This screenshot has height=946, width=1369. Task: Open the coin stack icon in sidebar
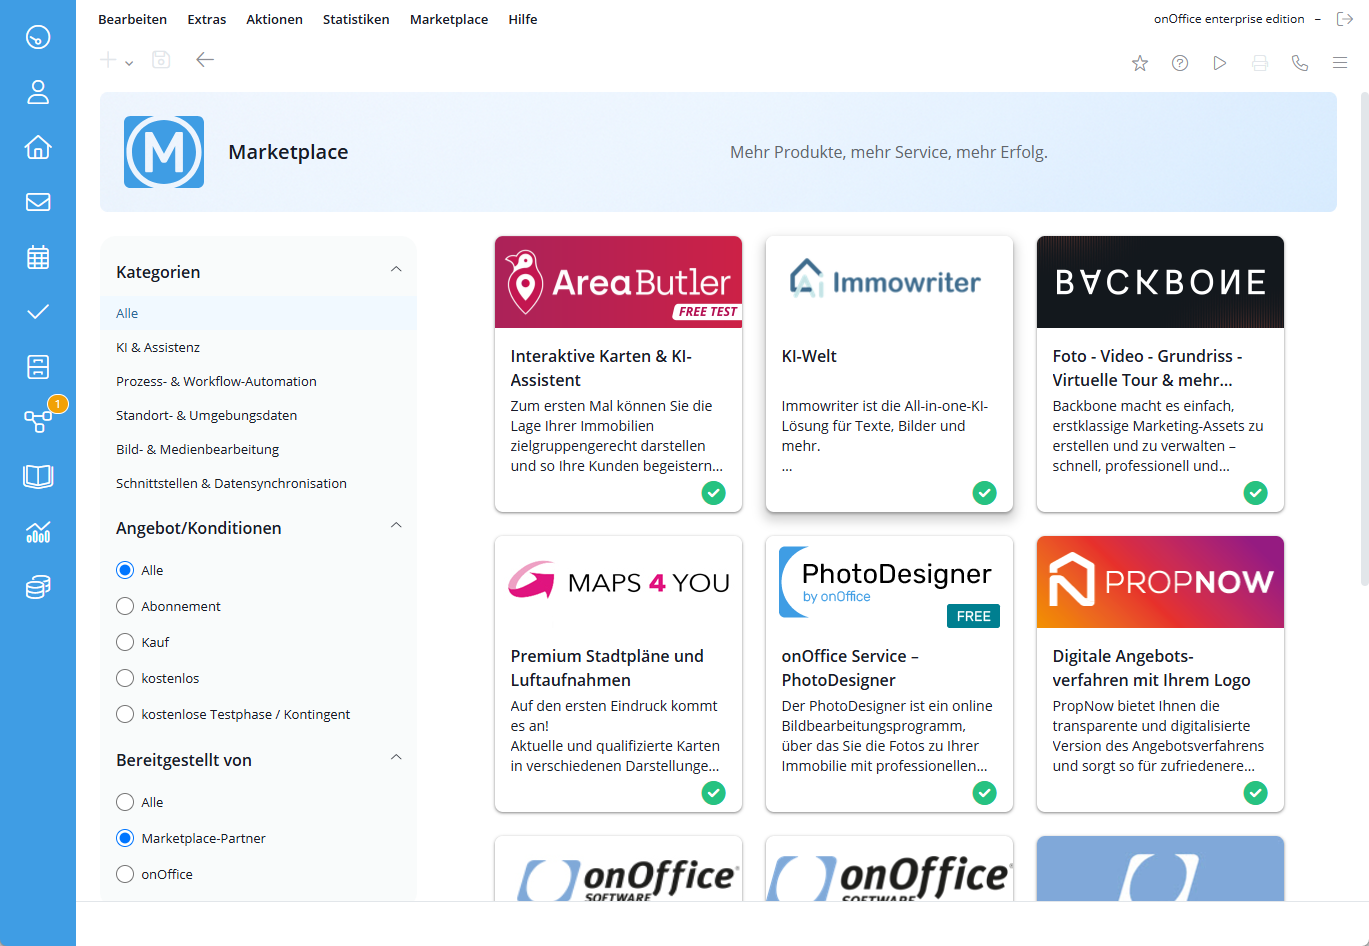(38, 586)
